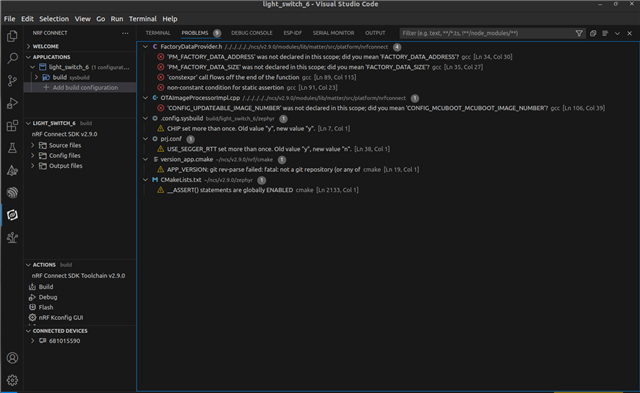Switch to the ESP-IDF tab

pyautogui.click(x=292, y=33)
